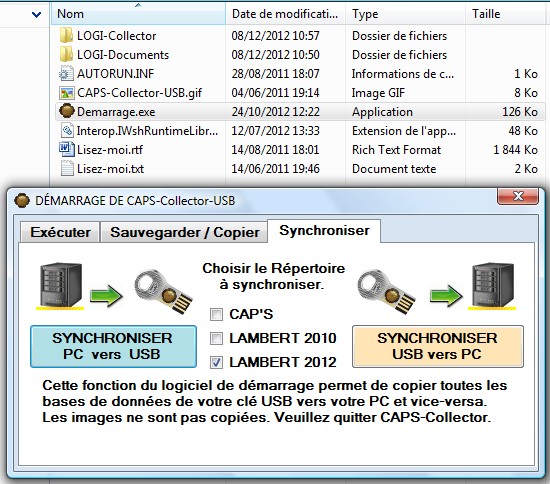Click the date 28/08/2011 18:07
Screen dimensions: 550x484
pos(275,74)
